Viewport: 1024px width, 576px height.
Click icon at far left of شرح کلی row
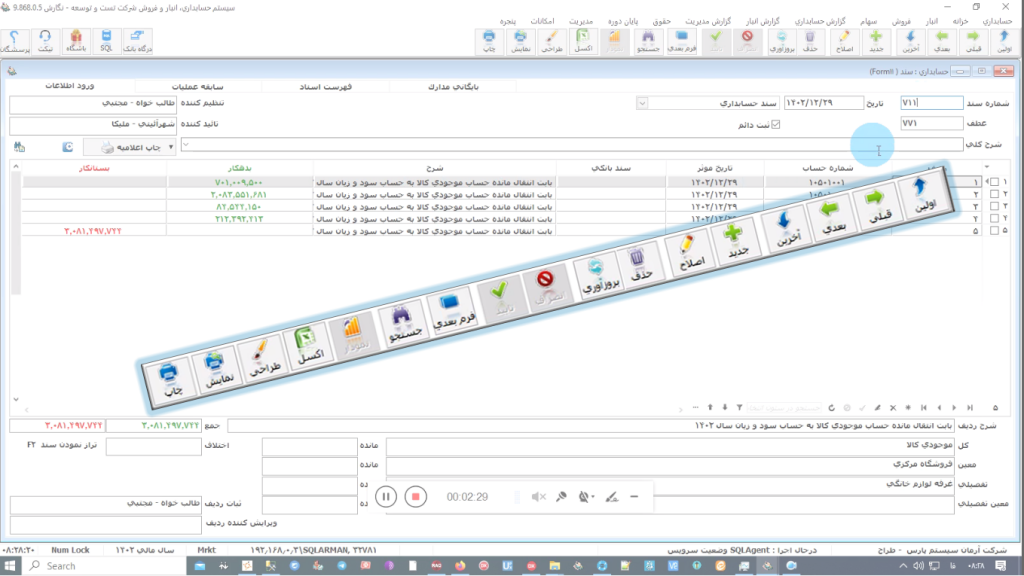click(19, 147)
